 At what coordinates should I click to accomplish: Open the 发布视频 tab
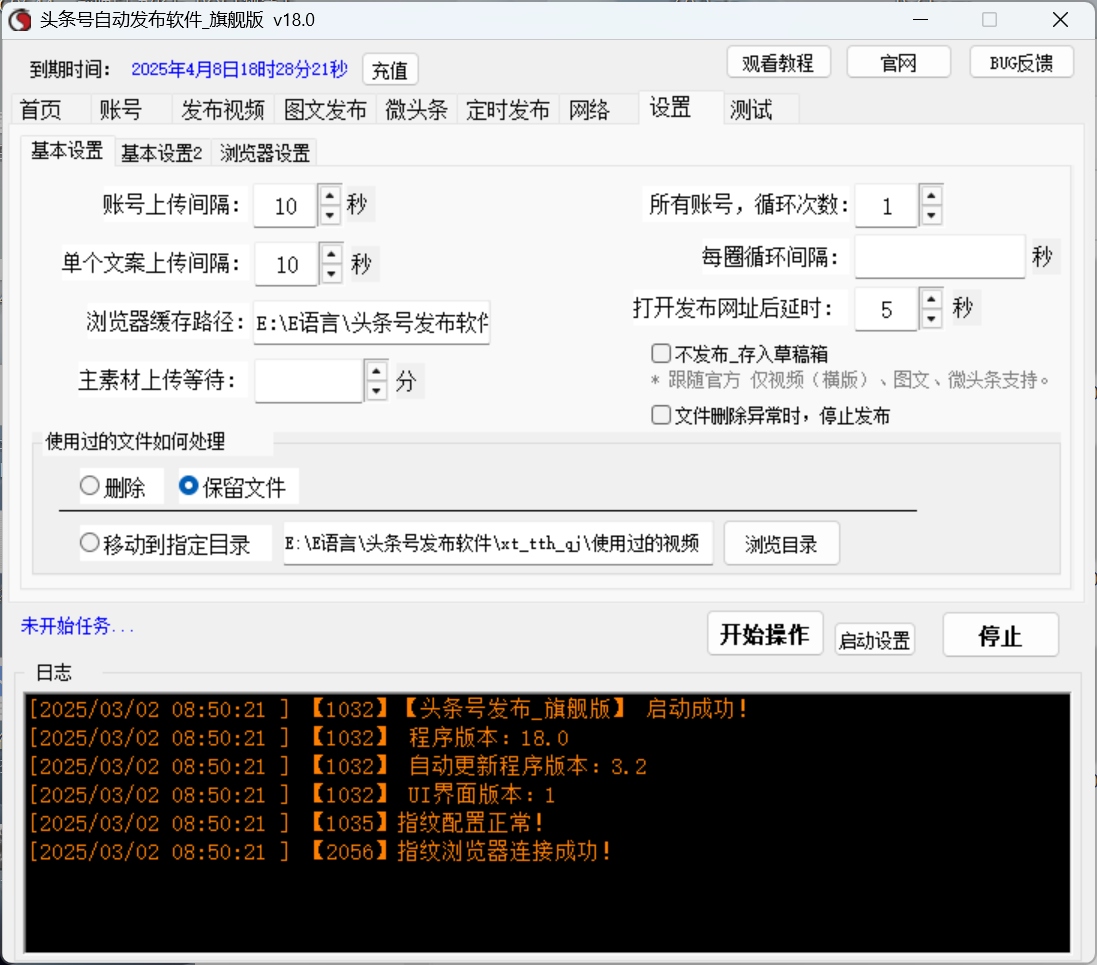point(222,110)
